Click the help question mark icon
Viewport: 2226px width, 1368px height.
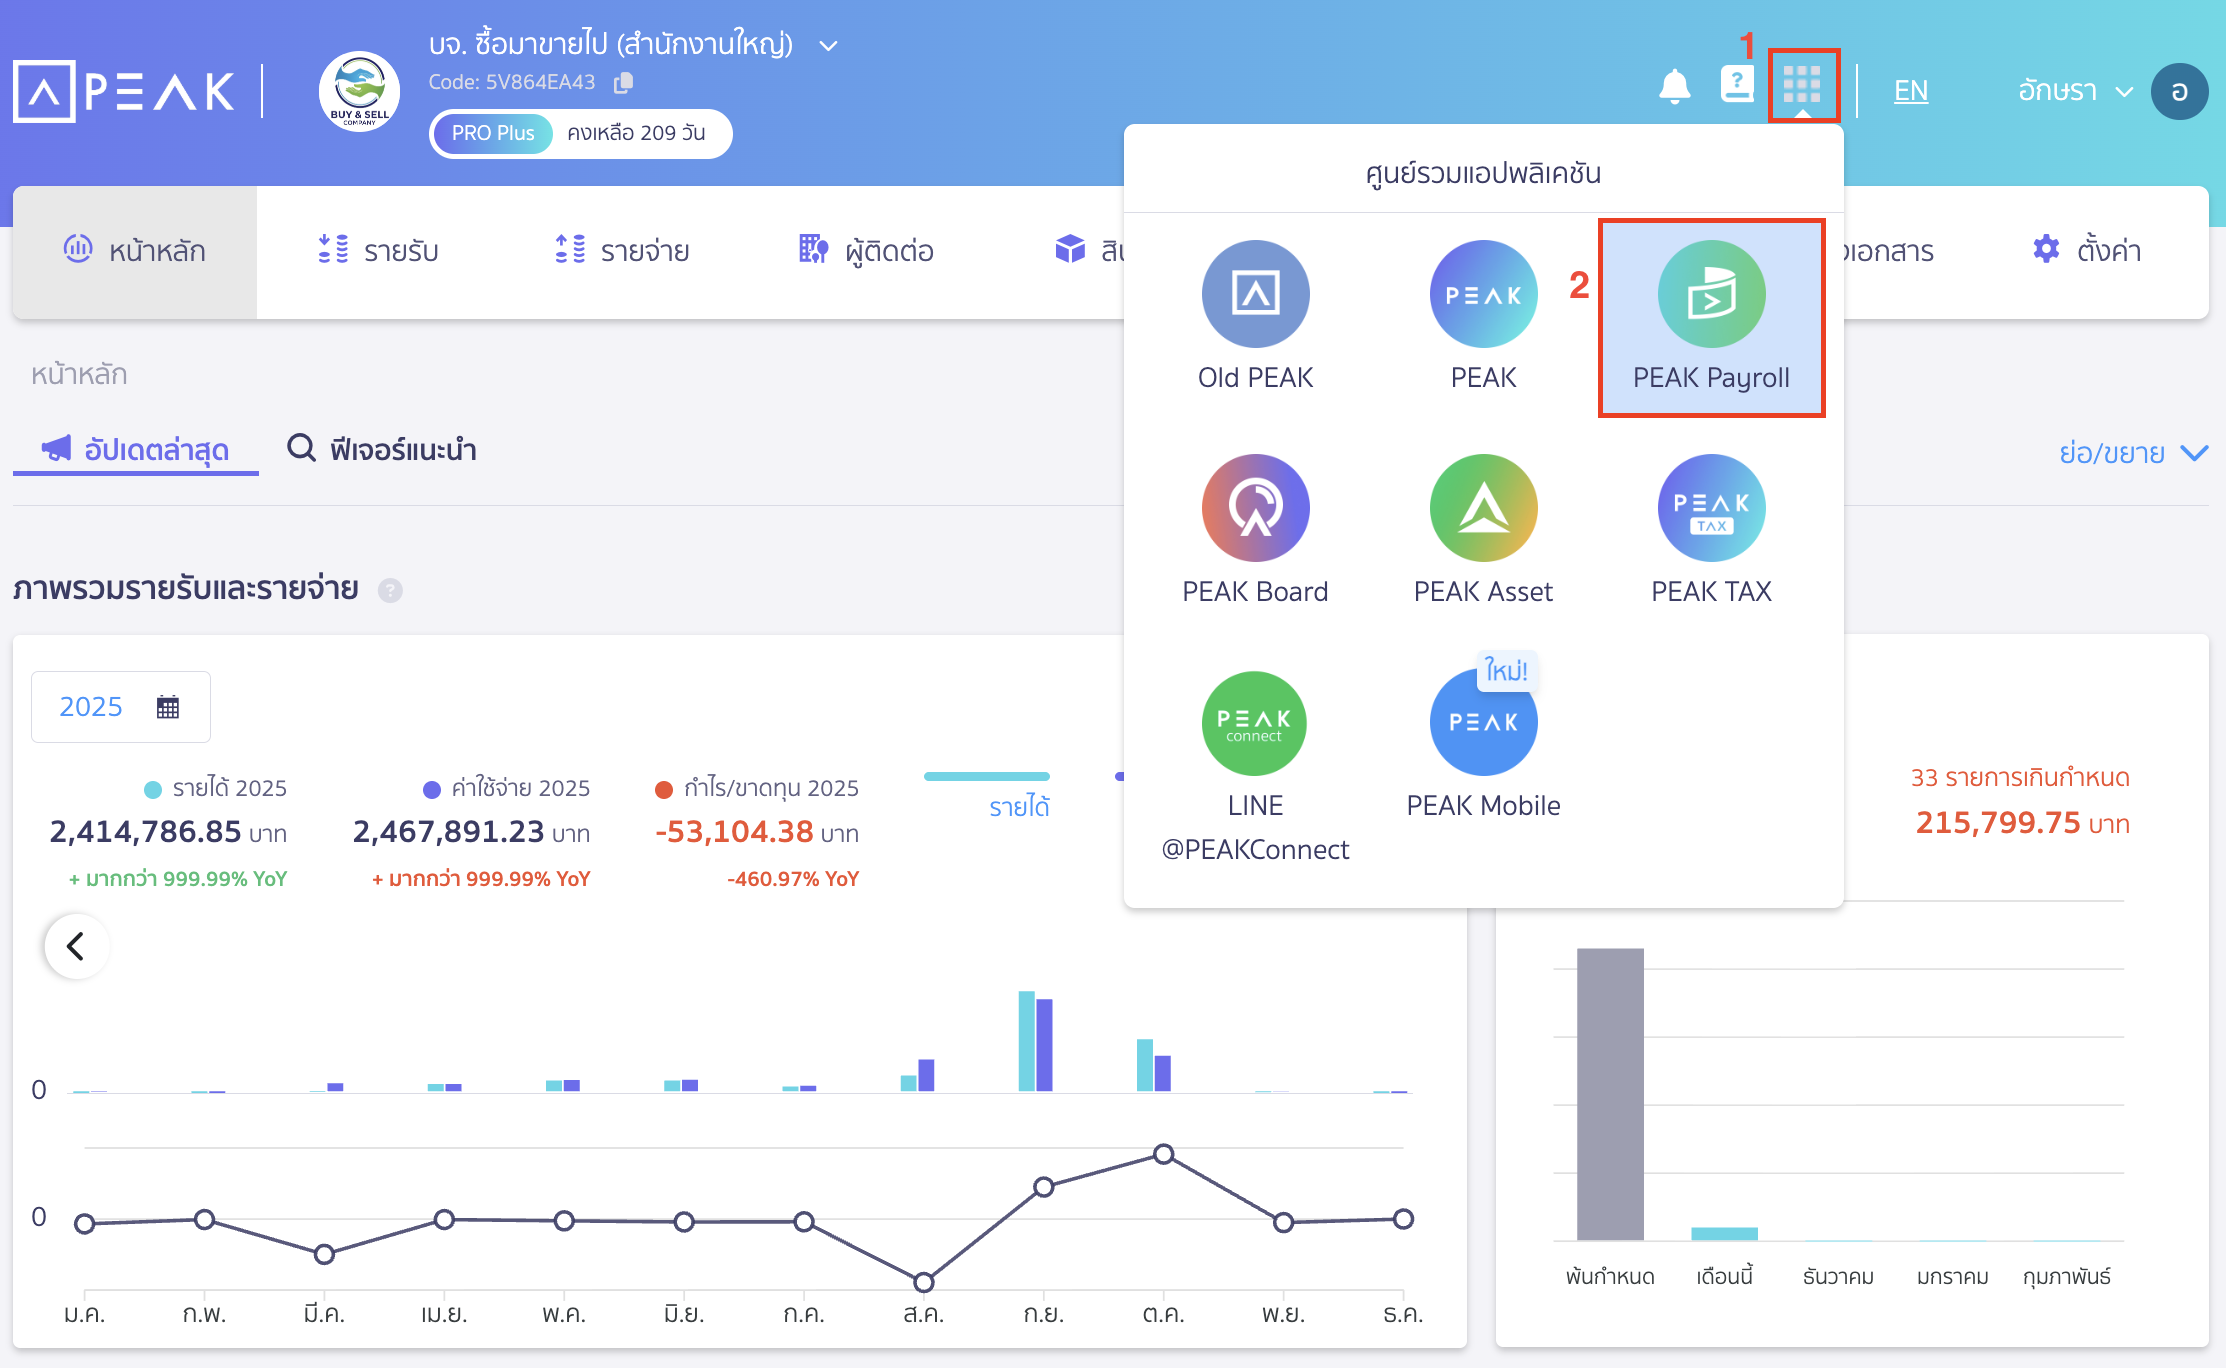(1737, 87)
